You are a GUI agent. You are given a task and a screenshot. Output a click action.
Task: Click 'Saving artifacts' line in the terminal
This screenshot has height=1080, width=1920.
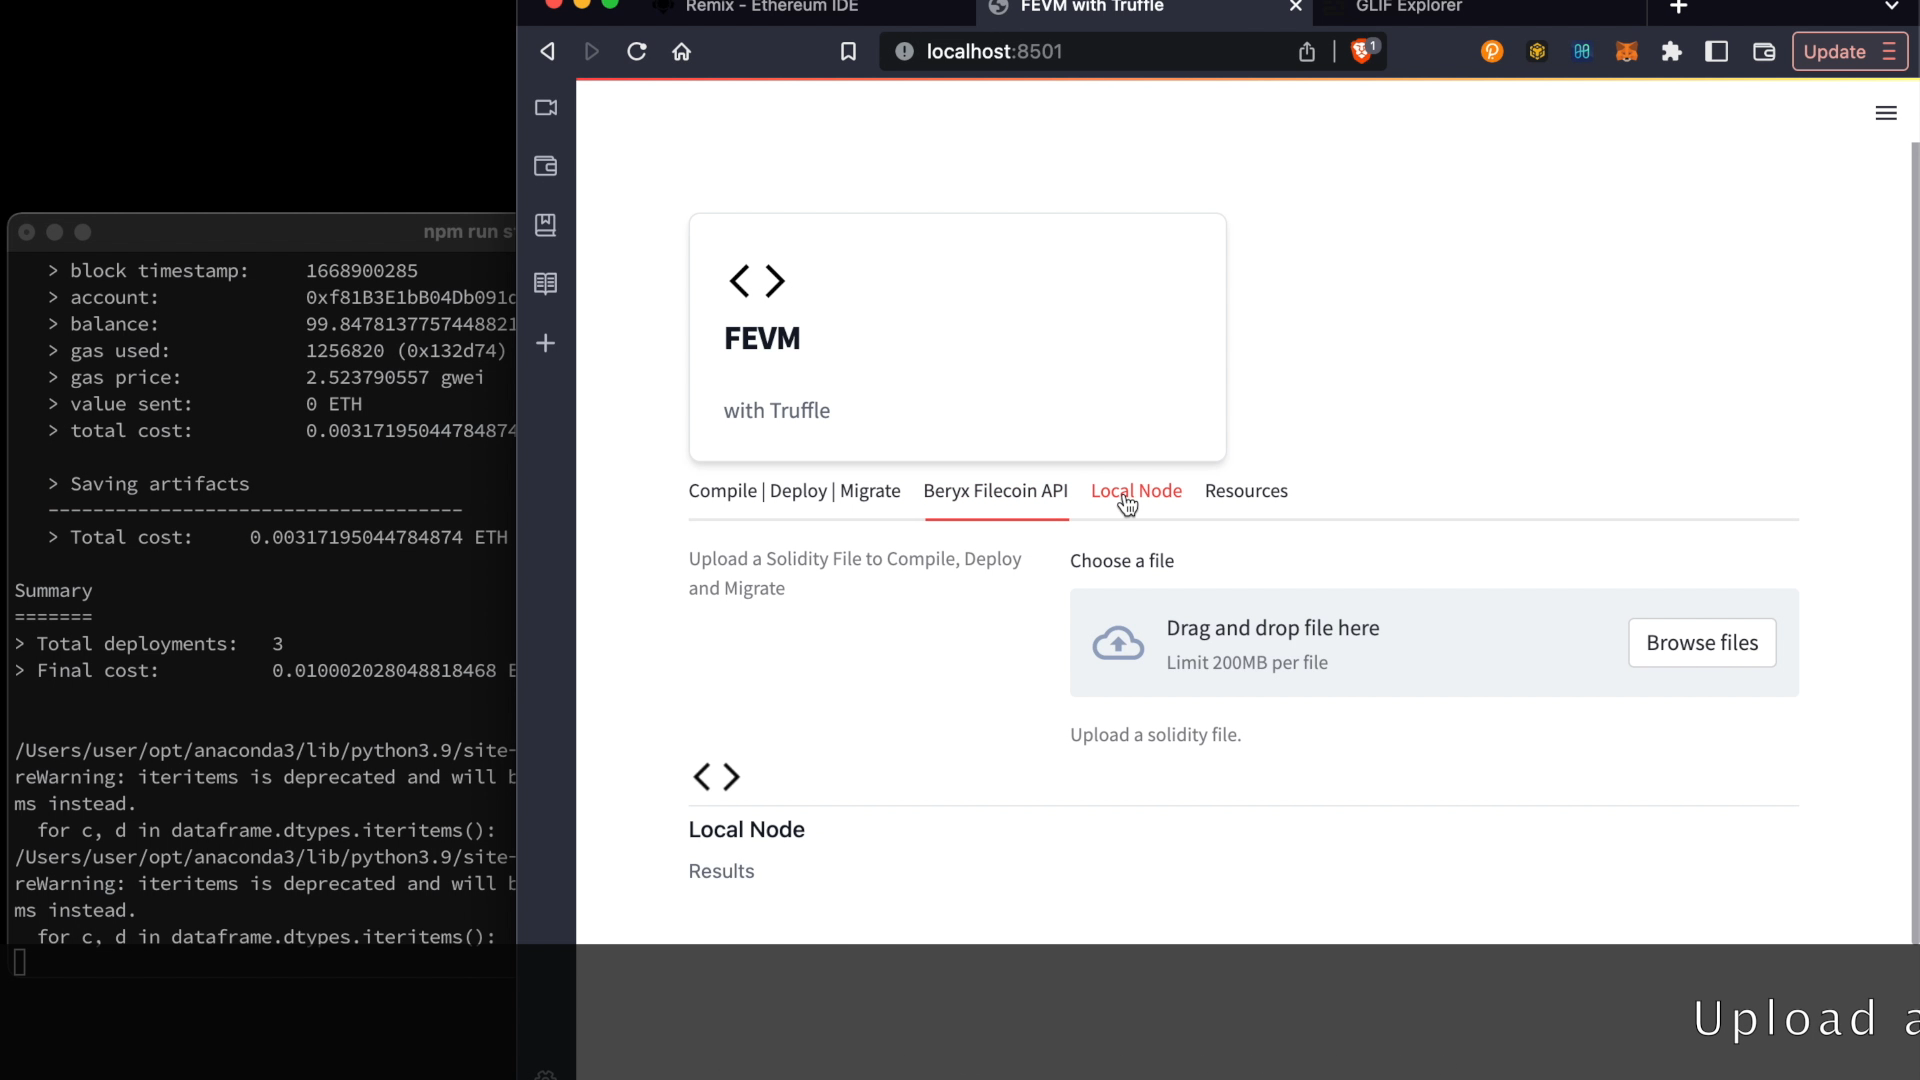(x=149, y=484)
